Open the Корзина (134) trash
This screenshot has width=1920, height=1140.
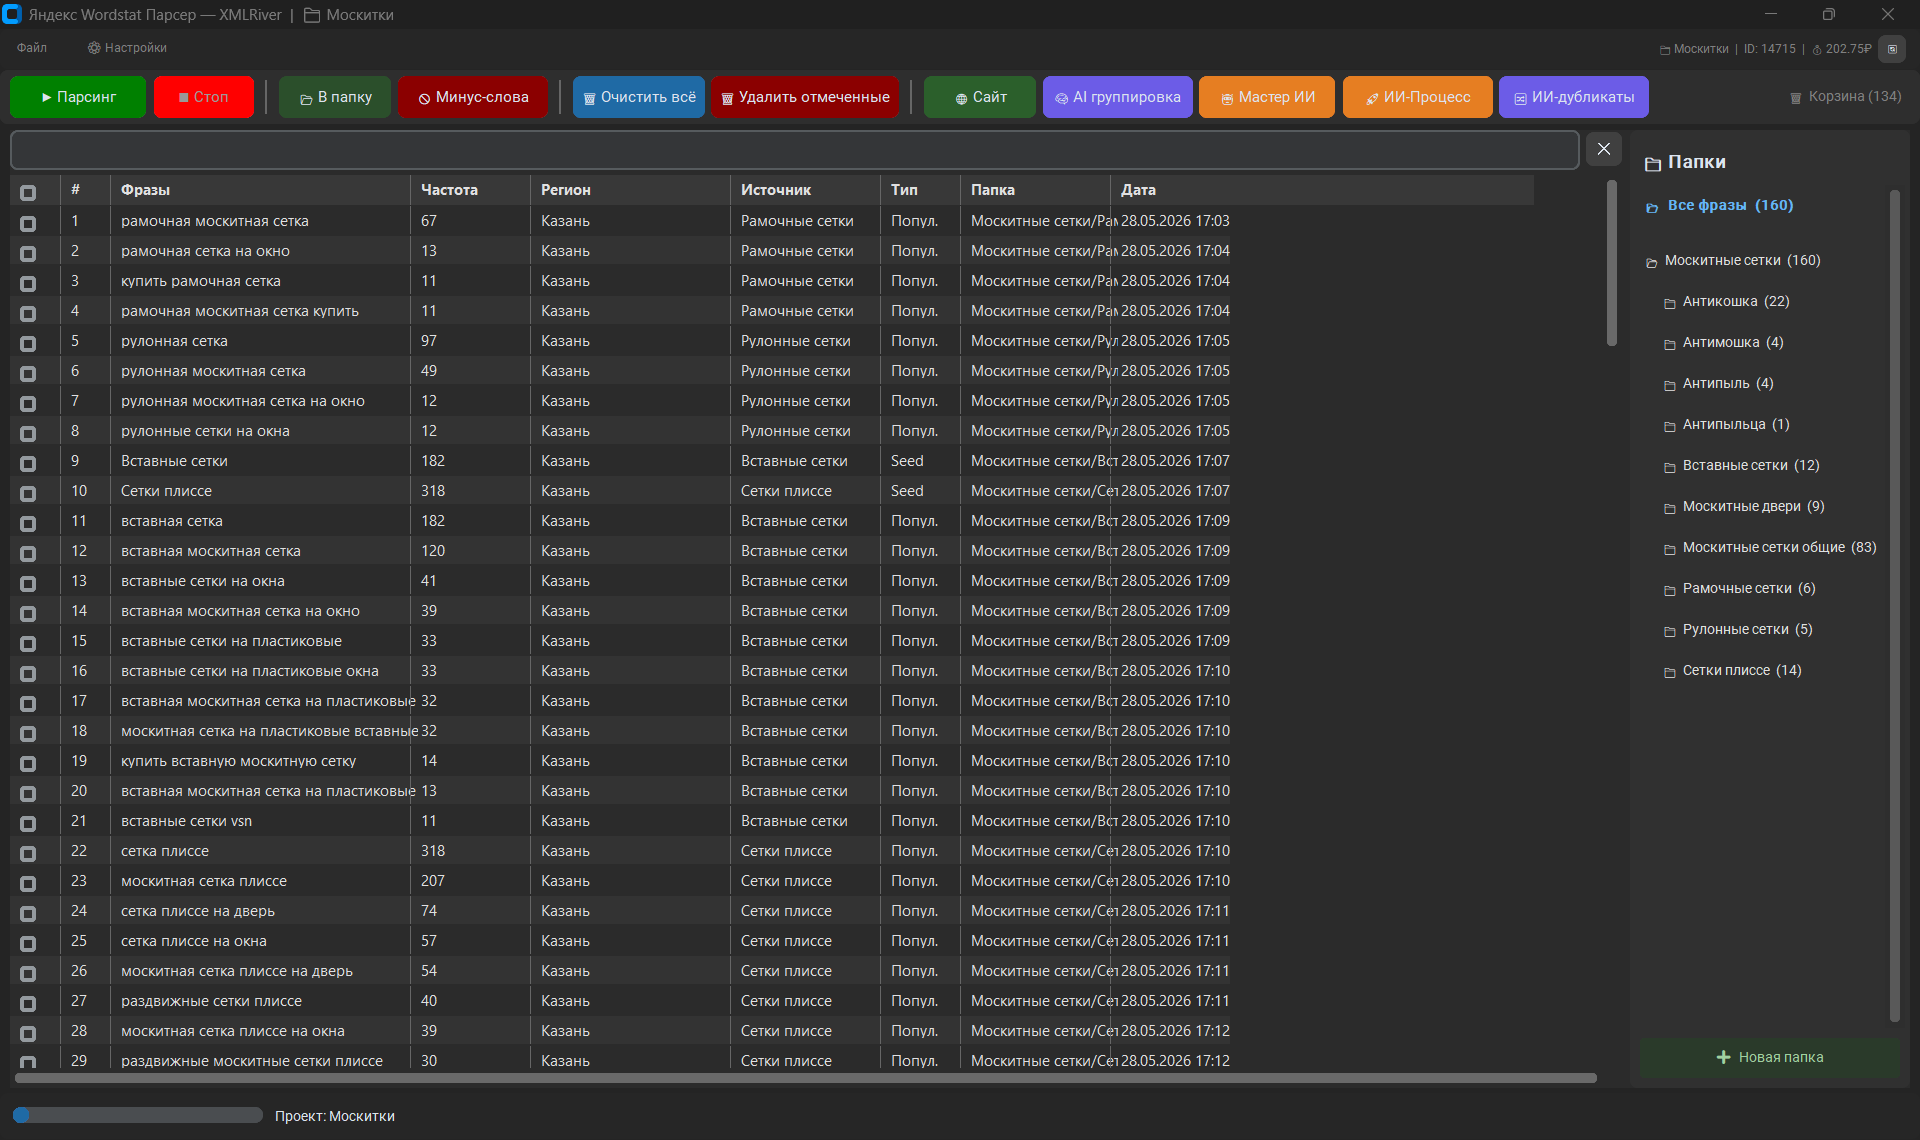(1846, 97)
